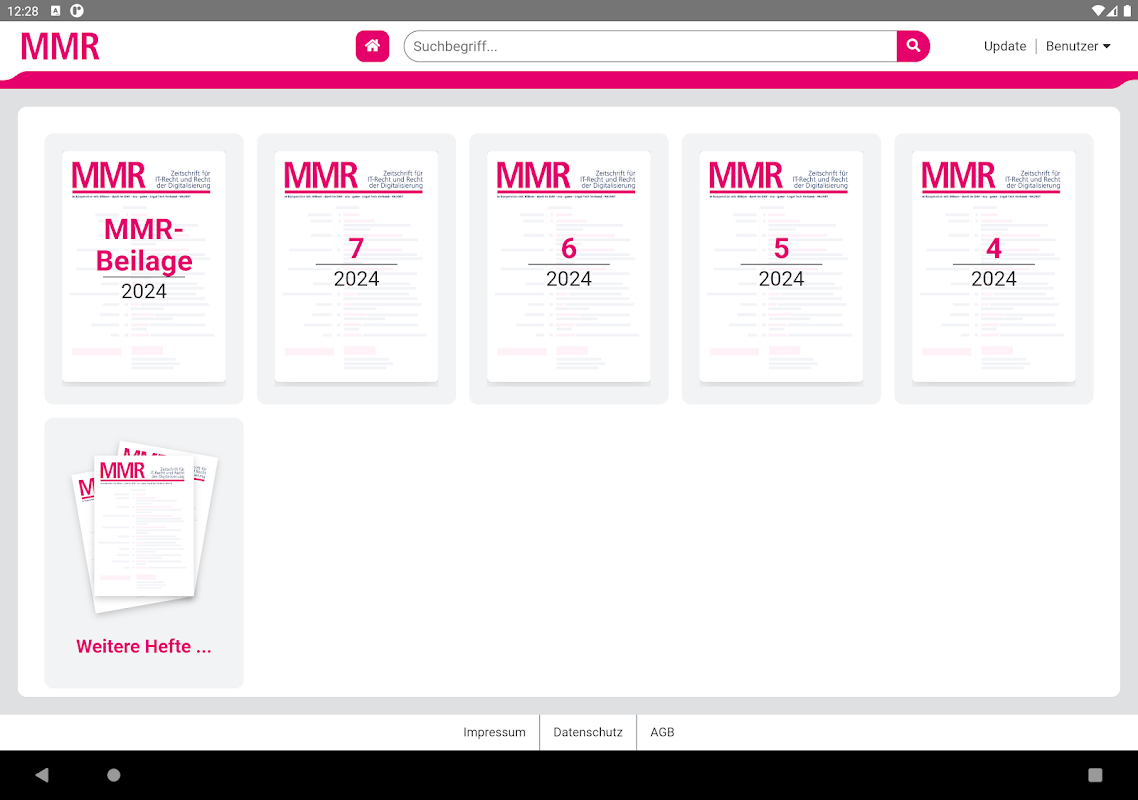Viewport: 1138px width, 800px height.
Task: Tap the Android back navigation button
Action: [42, 775]
